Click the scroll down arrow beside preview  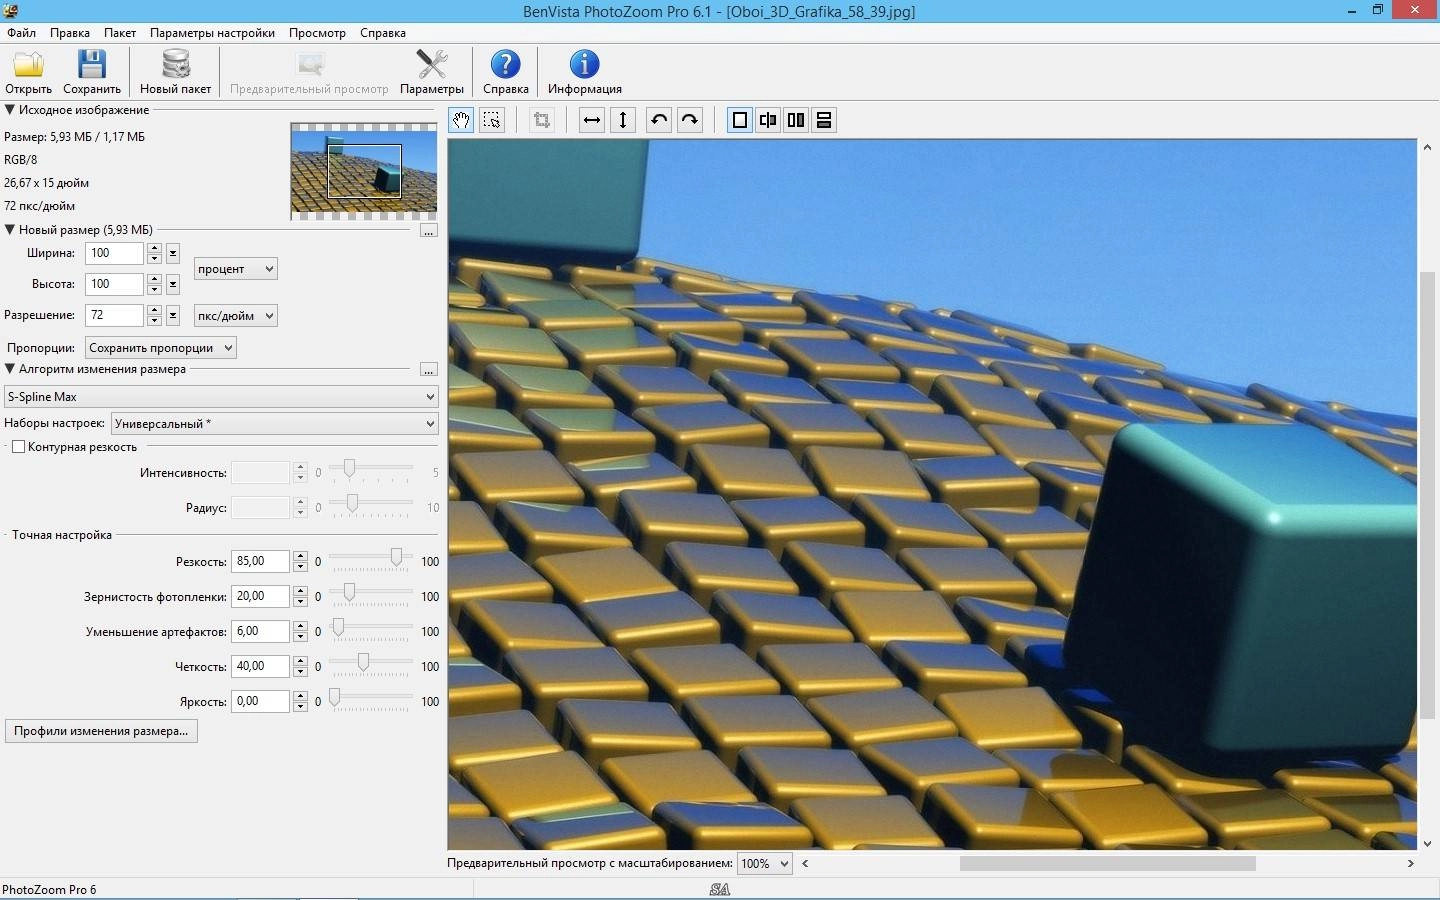[1427, 843]
